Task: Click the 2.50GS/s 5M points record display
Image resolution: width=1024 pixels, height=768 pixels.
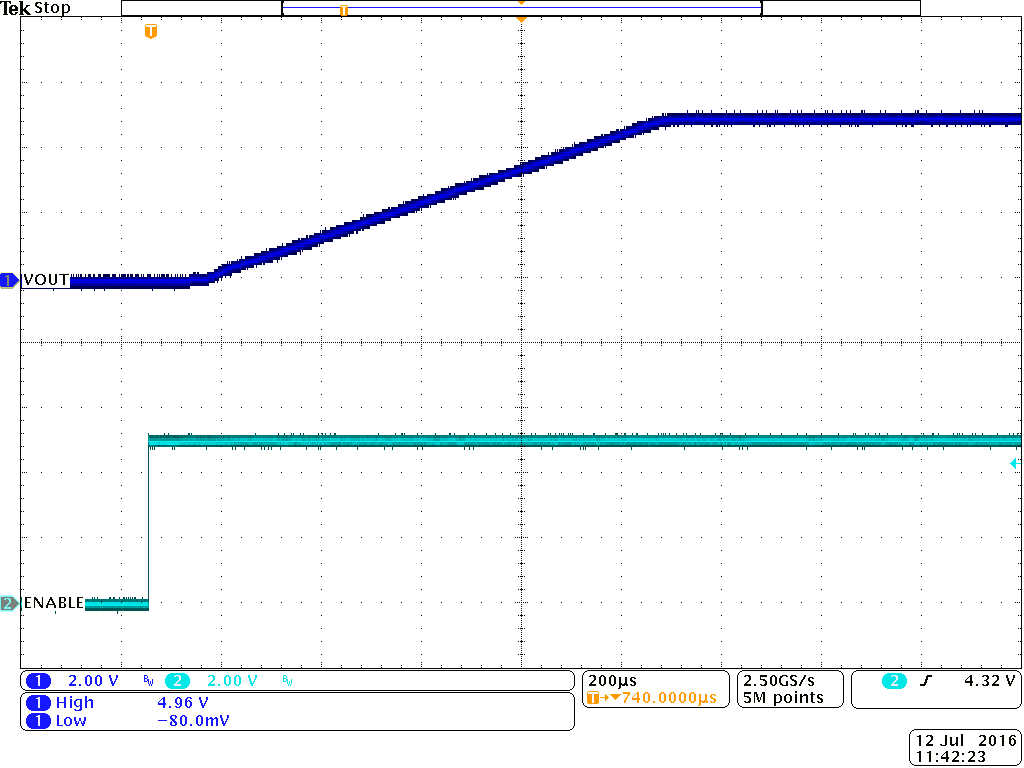Action: click(789, 689)
